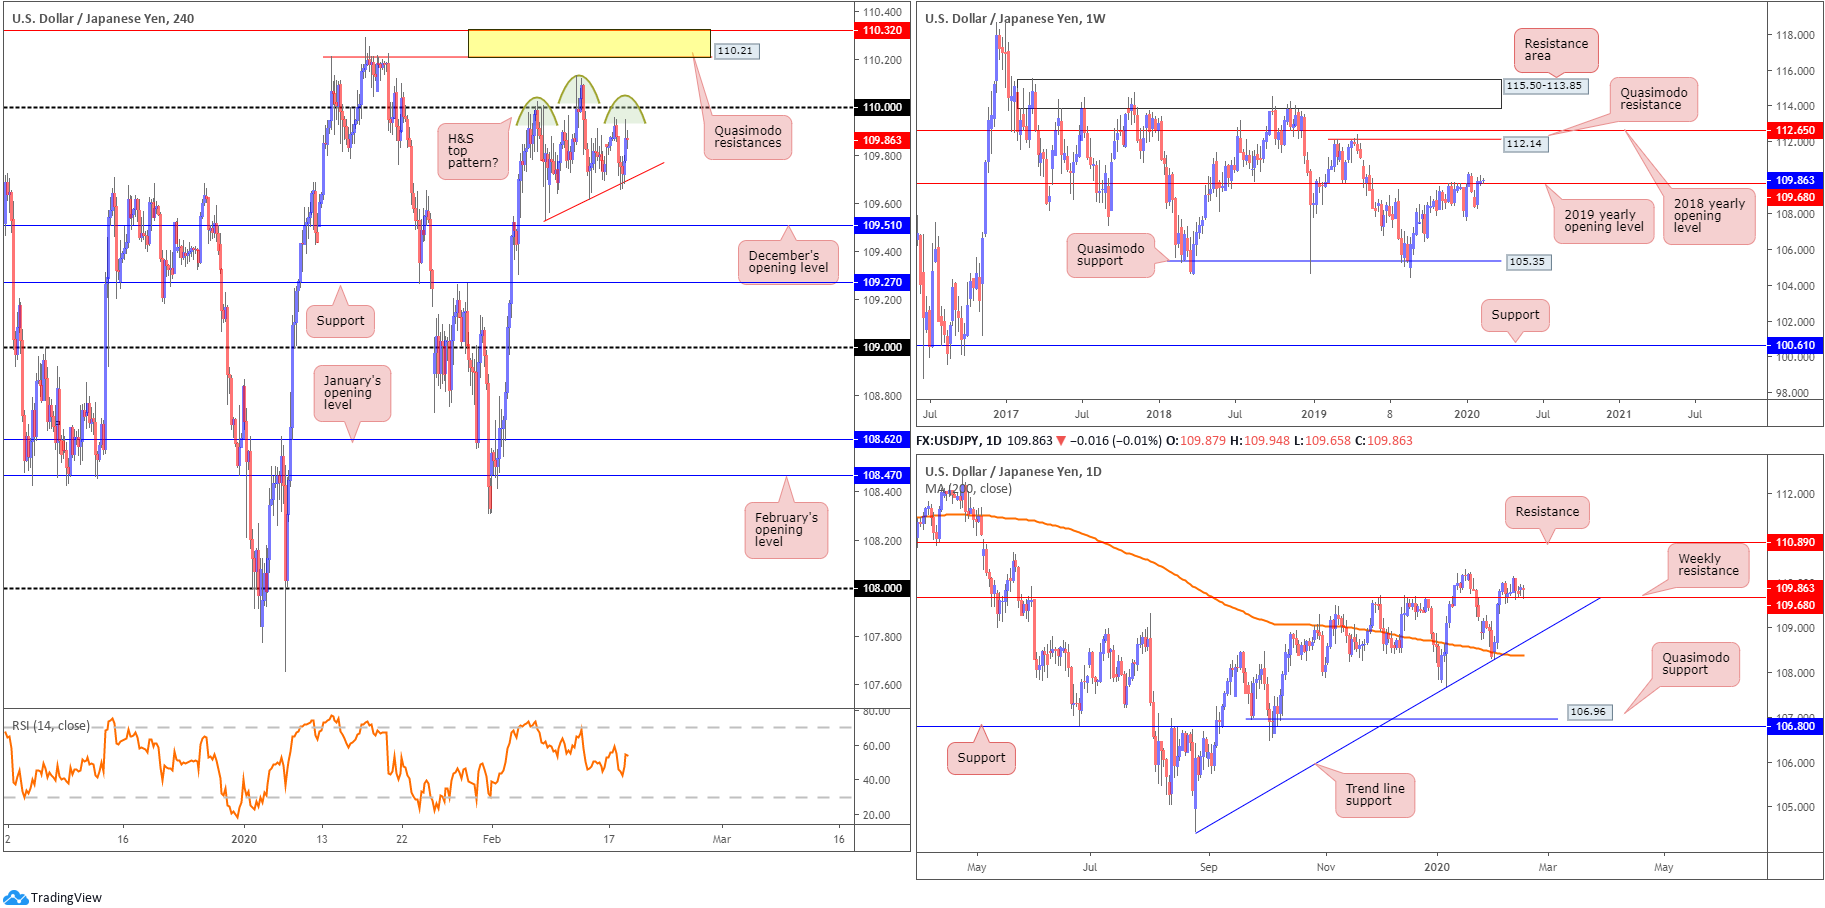The width and height of the screenshot is (1825, 908).
Task: Click the blue 109.510 price axis label
Action: pos(882,225)
